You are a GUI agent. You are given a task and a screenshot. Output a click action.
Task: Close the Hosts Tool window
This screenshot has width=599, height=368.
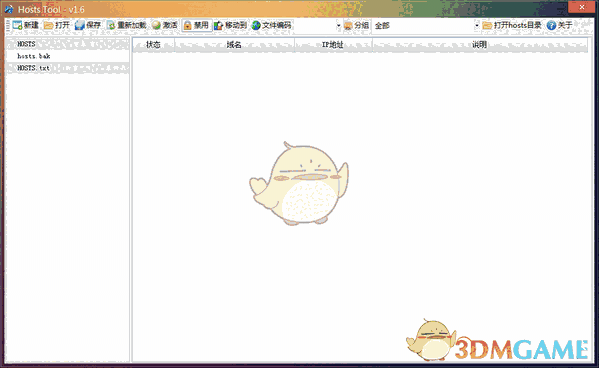(581, 7)
